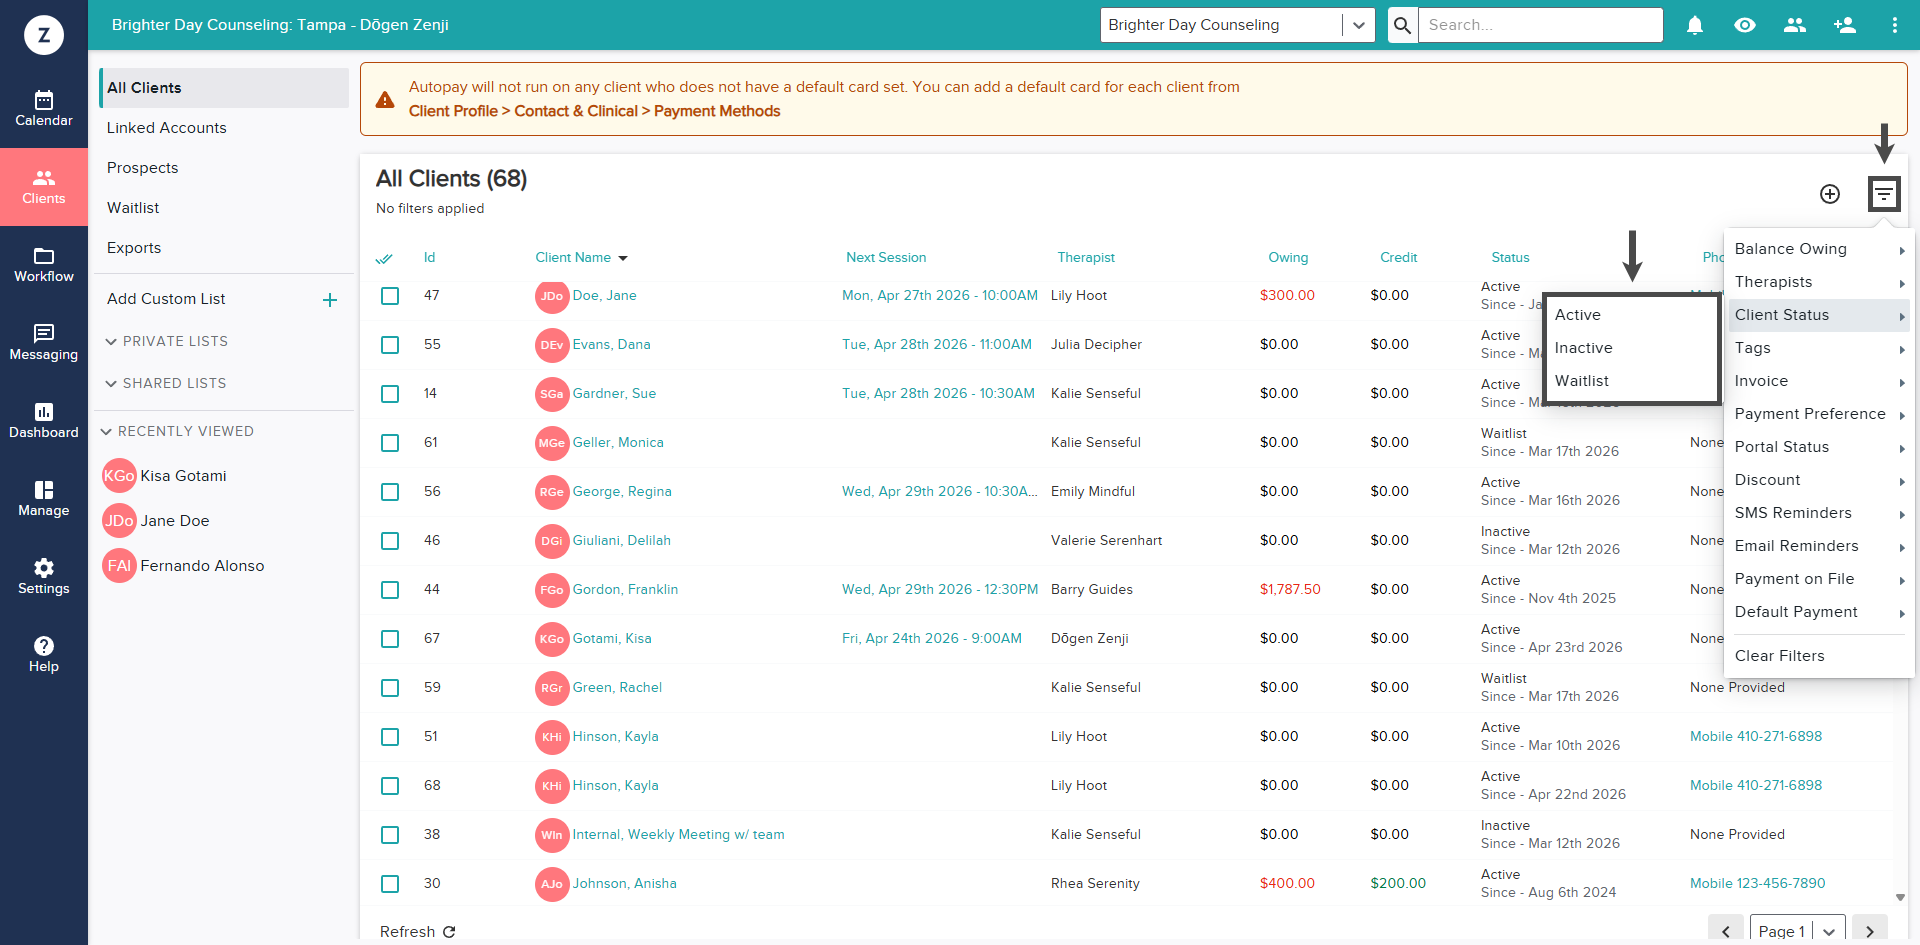Click the plus beside Add Custom List
The image size is (1920, 945).
330,300
